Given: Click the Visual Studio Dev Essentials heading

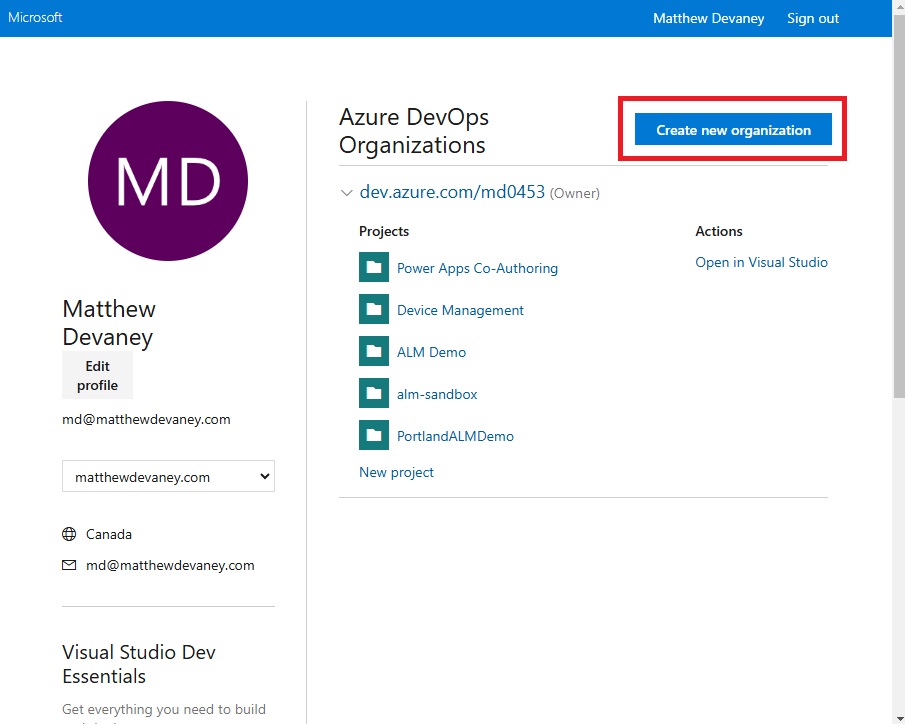Looking at the screenshot, I should [x=139, y=664].
